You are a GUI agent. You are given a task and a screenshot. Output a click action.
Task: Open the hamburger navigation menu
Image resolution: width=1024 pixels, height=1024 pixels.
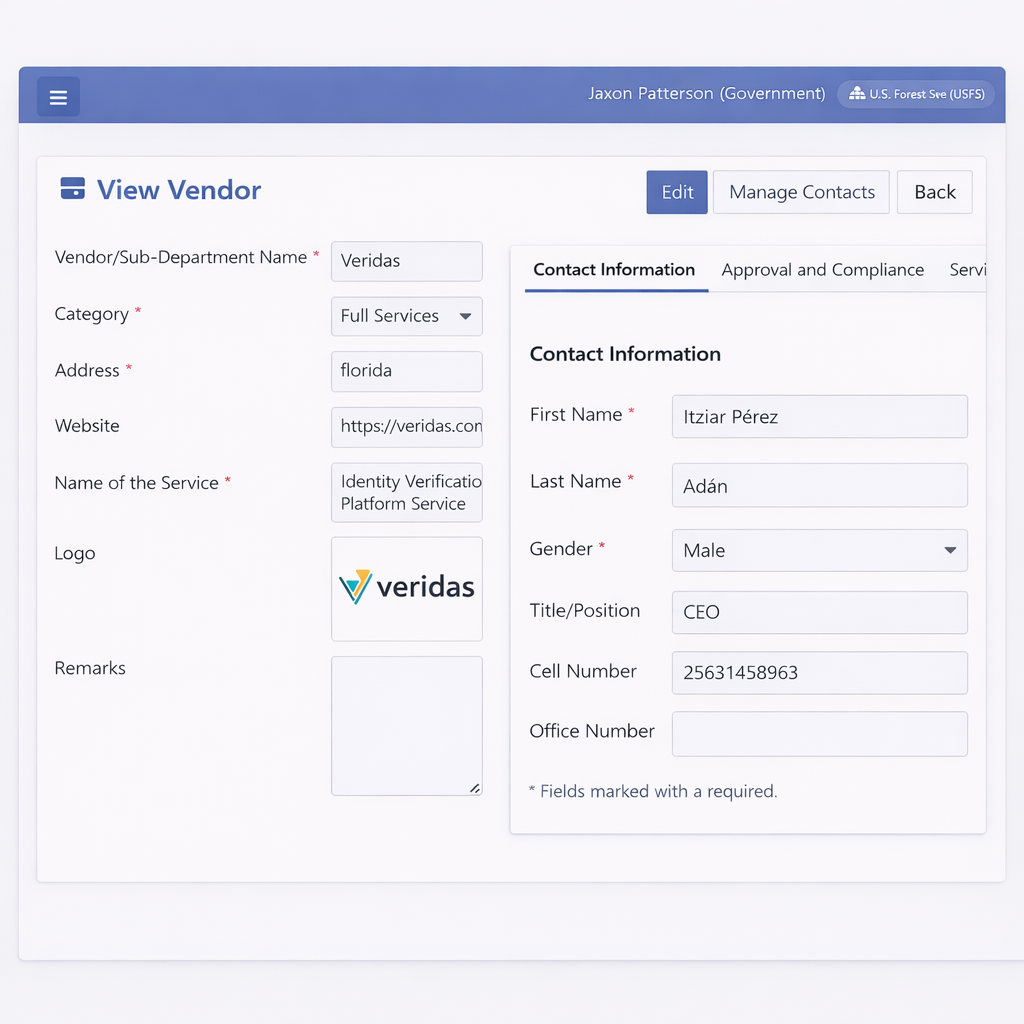pyautogui.click(x=58, y=97)
